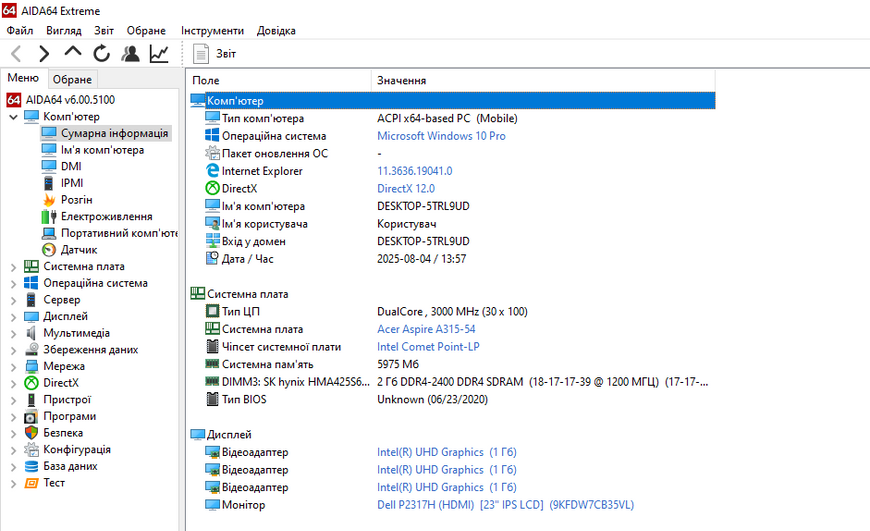Open the Вигляд menu
The width and height of the screenshot is (870, 531).
click(x=64, y=31)
